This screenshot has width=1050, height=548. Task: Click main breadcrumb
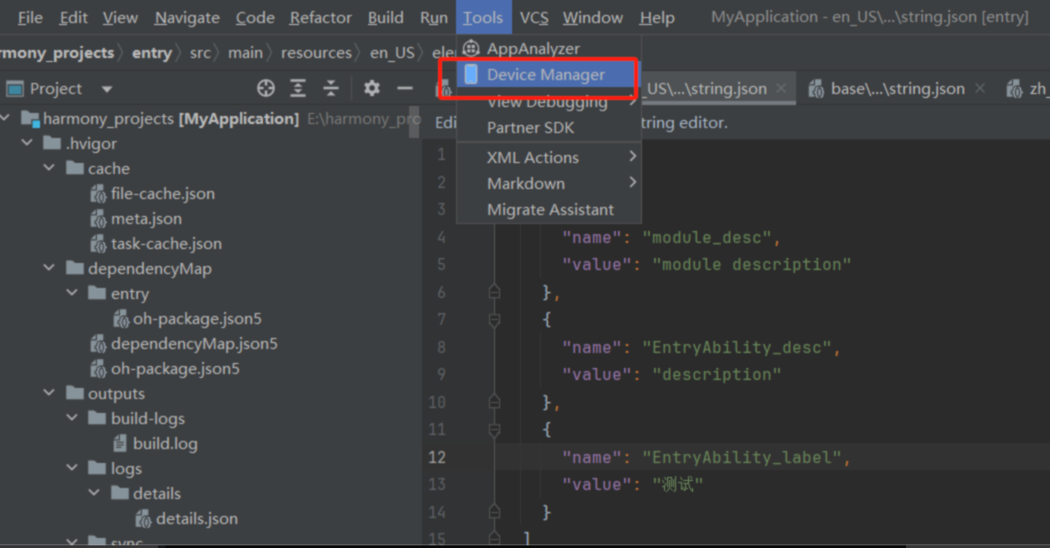[x=245, y=52]
